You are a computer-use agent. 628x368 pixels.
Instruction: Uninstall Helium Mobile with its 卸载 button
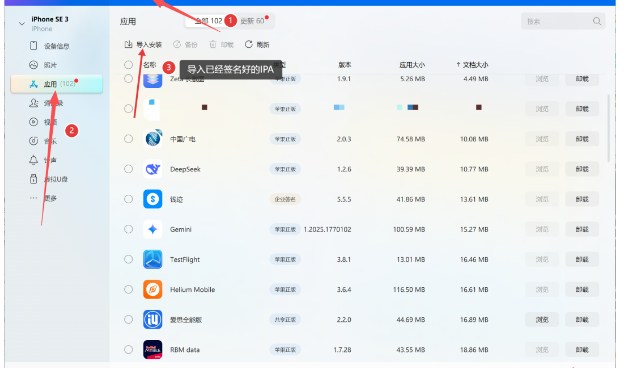(582, 290)
